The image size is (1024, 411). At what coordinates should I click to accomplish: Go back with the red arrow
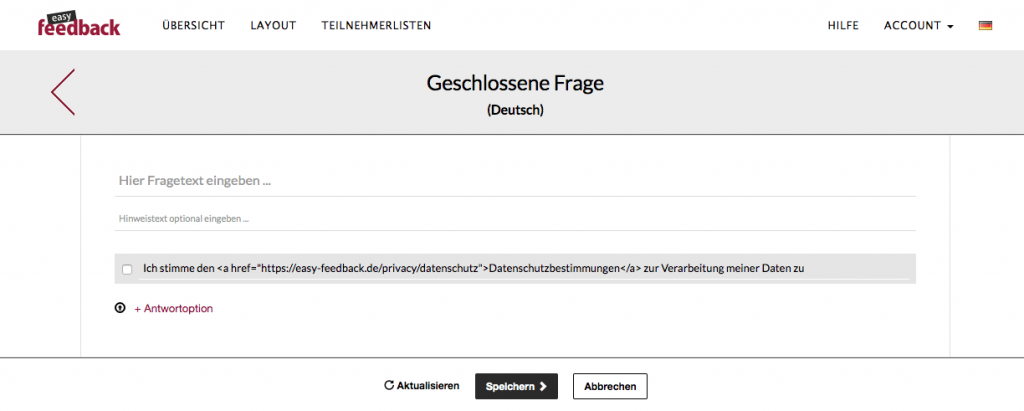pos(63,92)
